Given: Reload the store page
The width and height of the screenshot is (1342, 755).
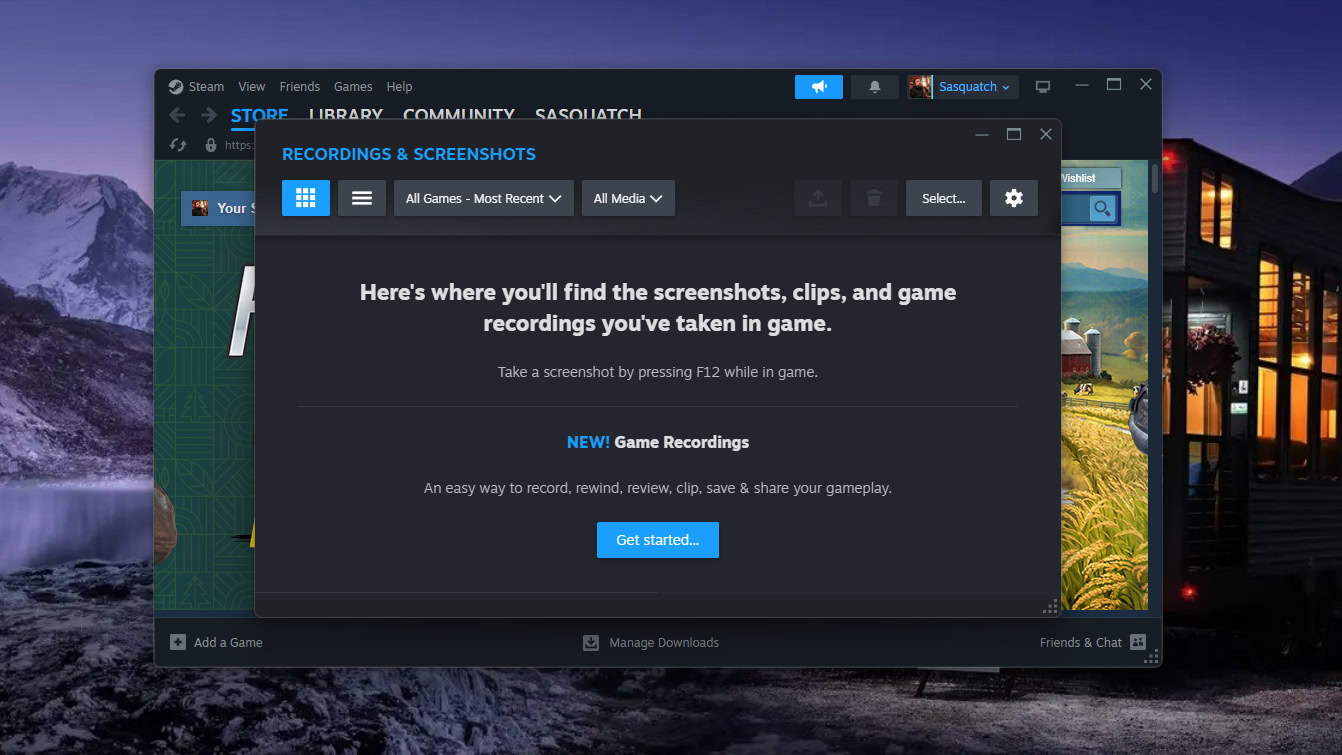Looking at the screenshot, I should point(178,145).
